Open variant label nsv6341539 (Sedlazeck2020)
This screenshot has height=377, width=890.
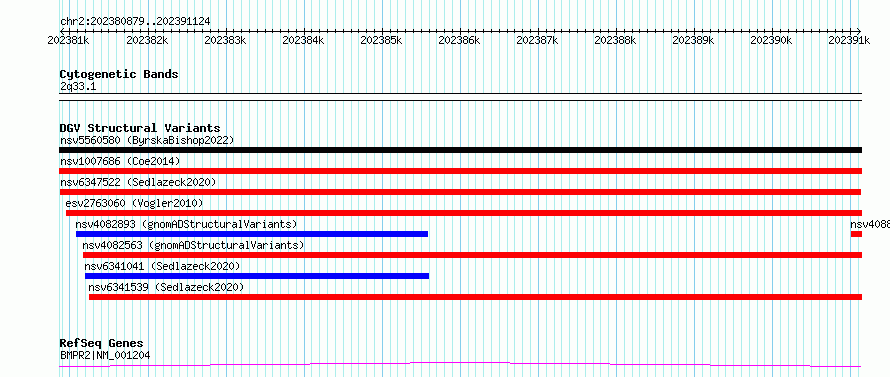point(166,287)
